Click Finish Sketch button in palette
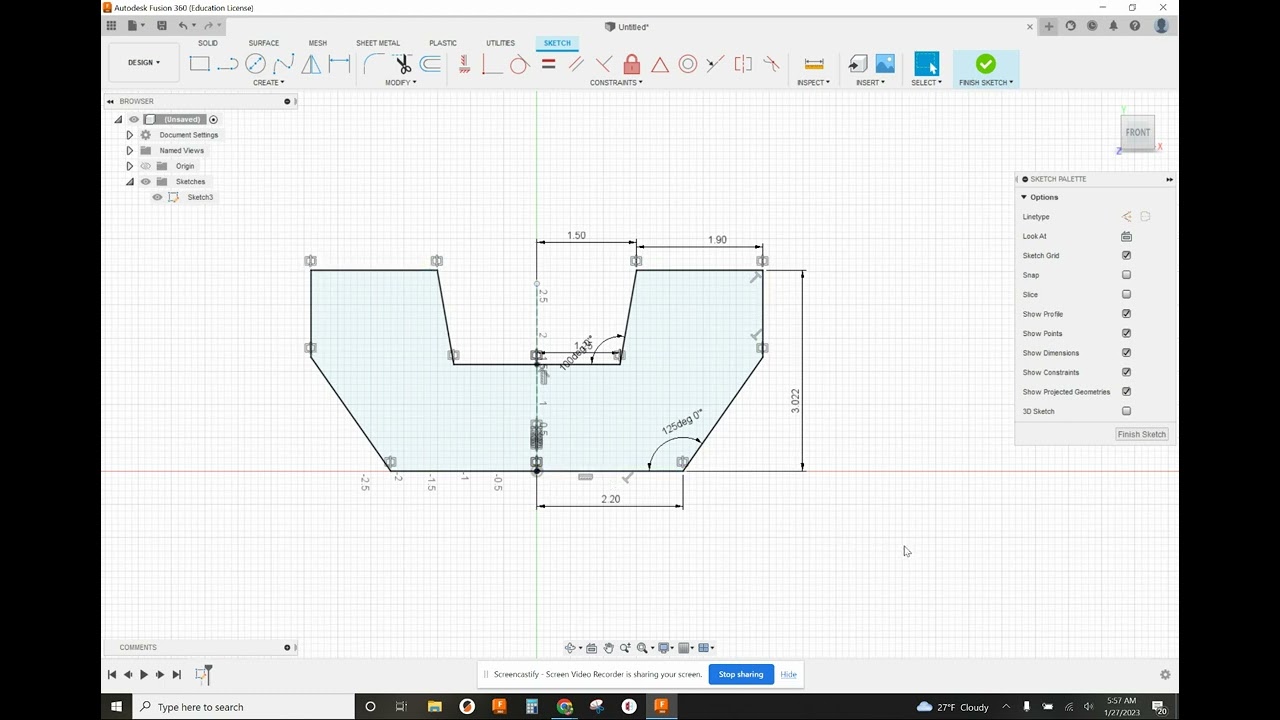Viewport: 1280px width, 720px height. click(1141, 434)
